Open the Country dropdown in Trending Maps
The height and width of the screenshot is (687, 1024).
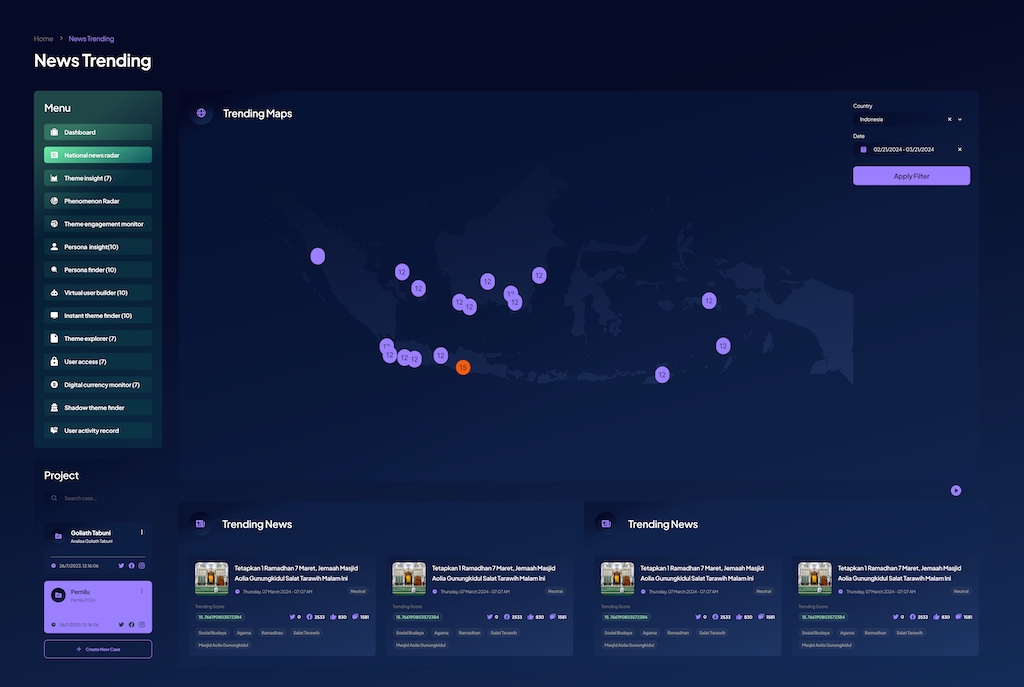[x=958, y=118]
